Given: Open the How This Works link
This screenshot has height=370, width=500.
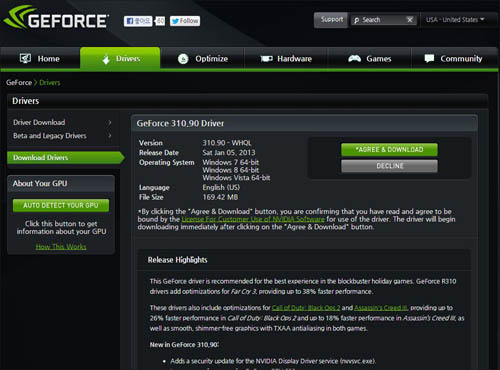Looking at the screenshot, I should tap(61, 247).
